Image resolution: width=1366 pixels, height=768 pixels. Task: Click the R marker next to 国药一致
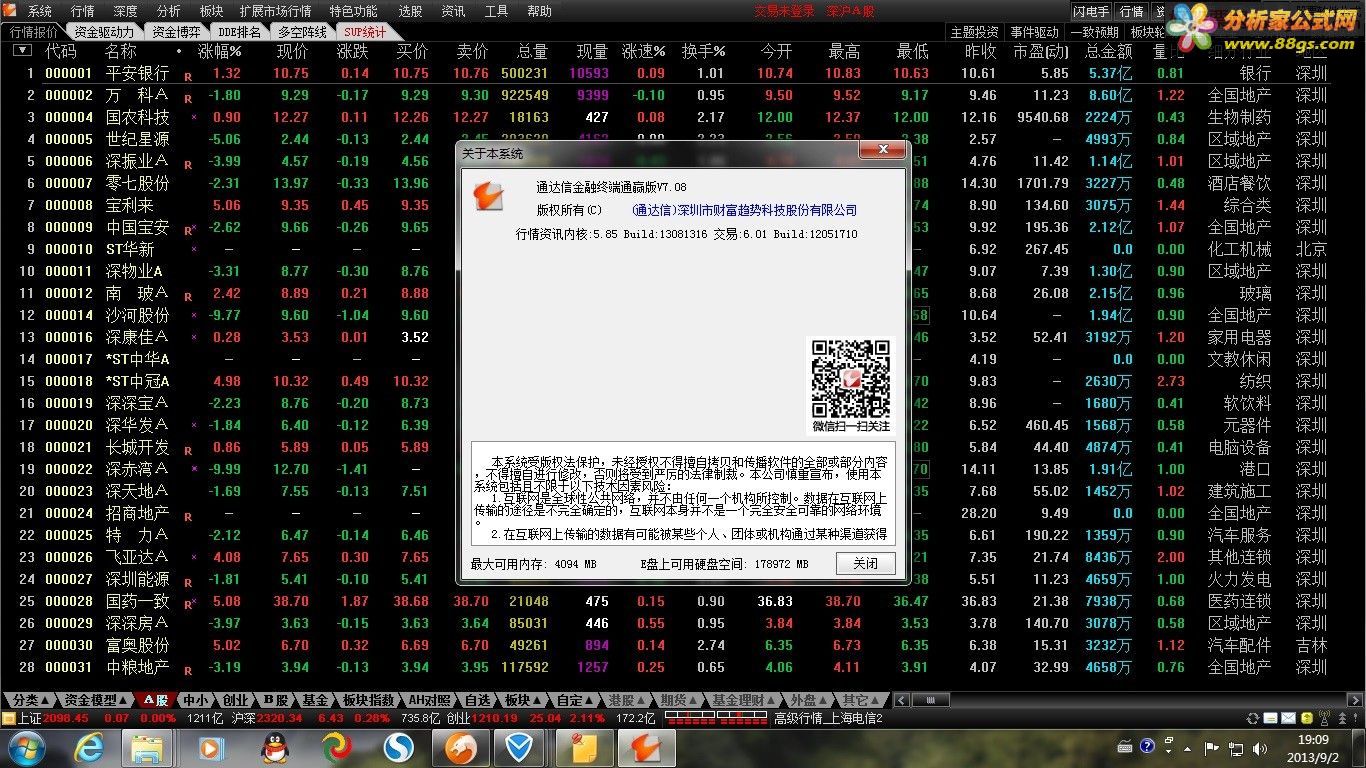point(189,604)
